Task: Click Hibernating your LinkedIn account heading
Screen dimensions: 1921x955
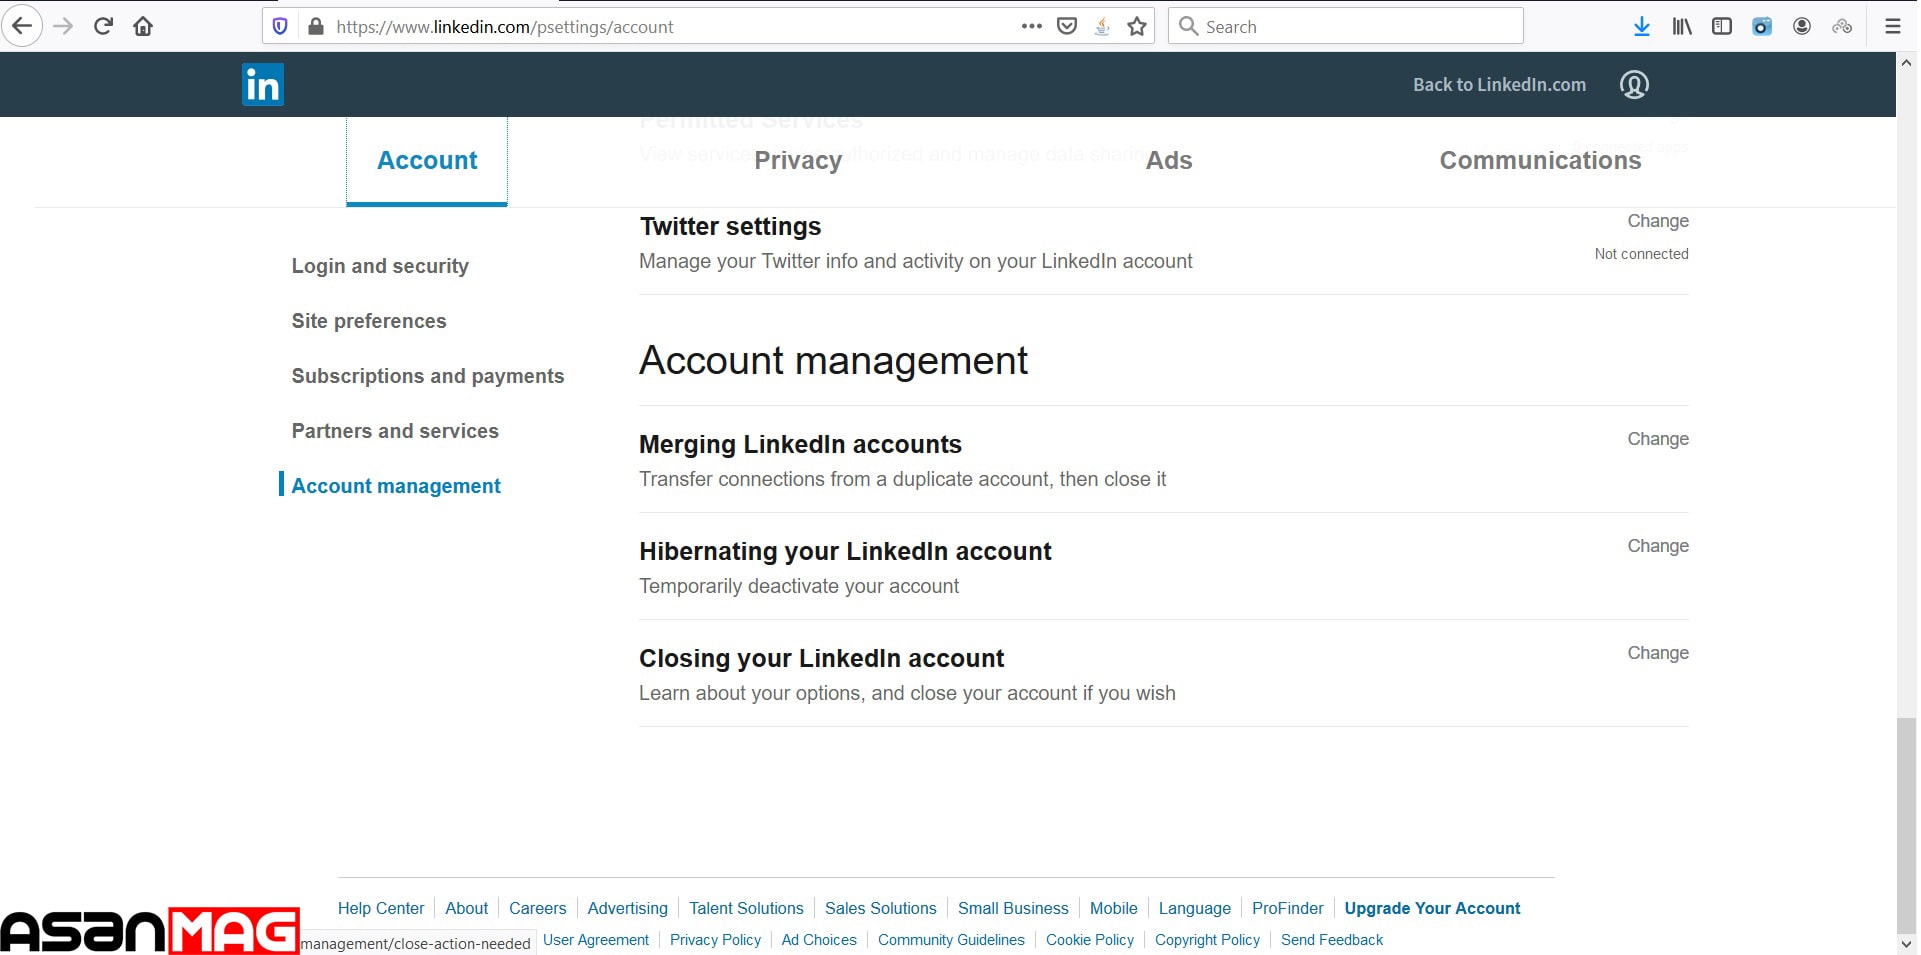Action: [x=845, y=552]
